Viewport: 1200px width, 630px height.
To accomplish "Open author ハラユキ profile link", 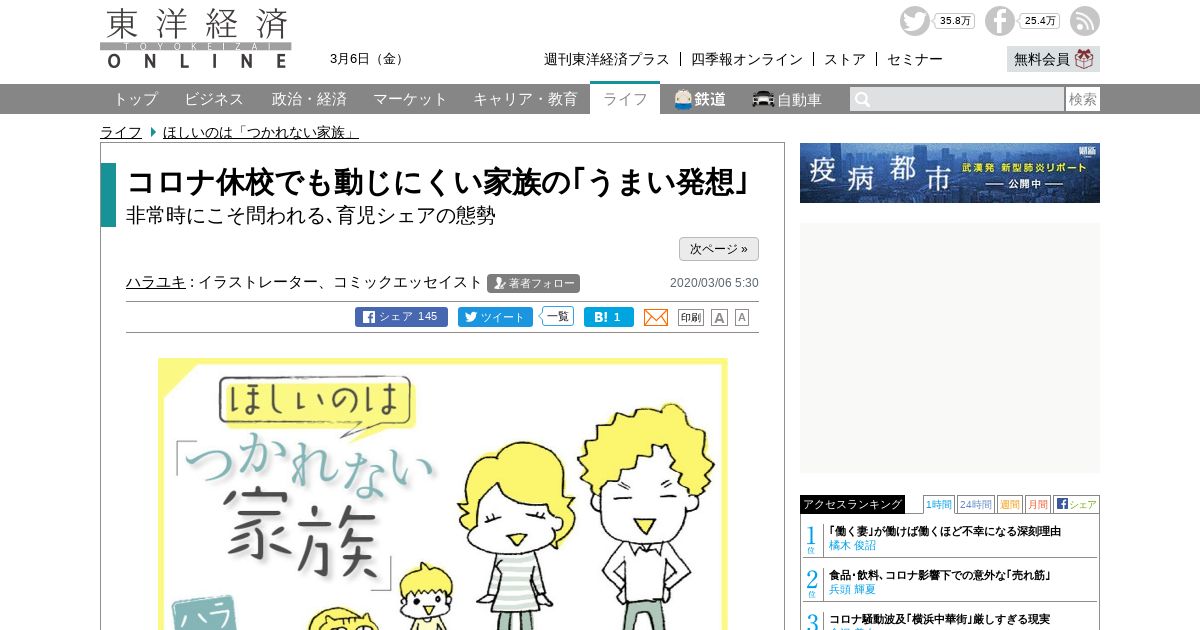I will [156, 282].
